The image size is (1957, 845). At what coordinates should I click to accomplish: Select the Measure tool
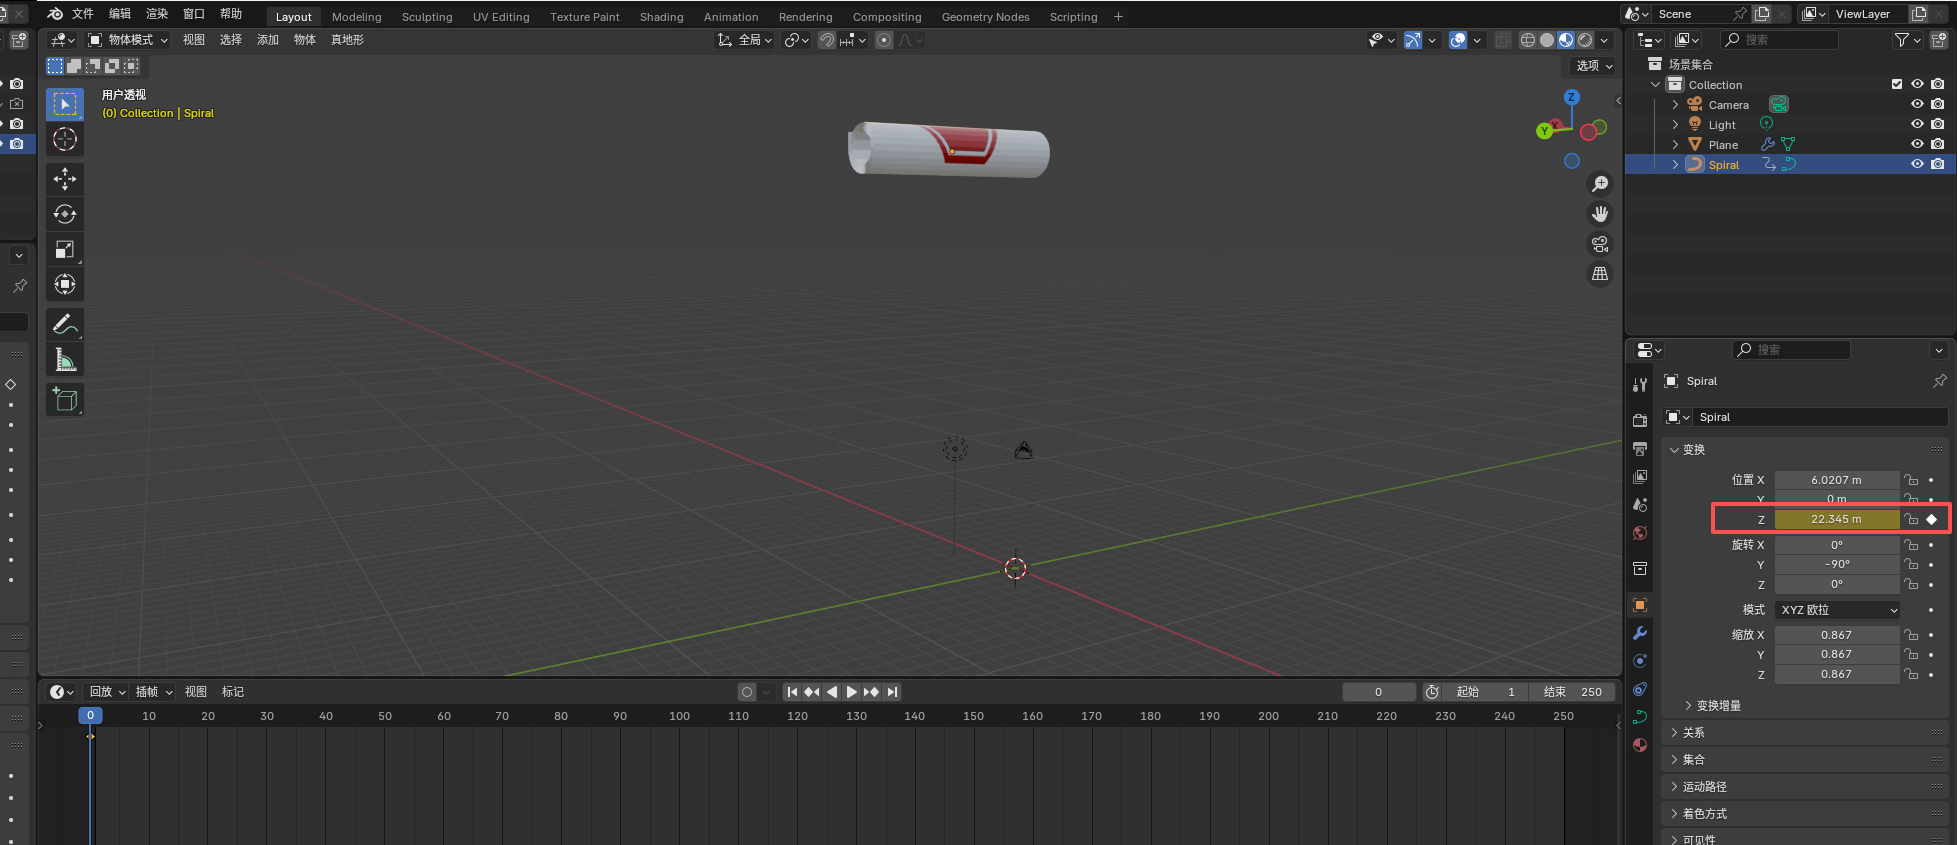[x=65, y=360]
